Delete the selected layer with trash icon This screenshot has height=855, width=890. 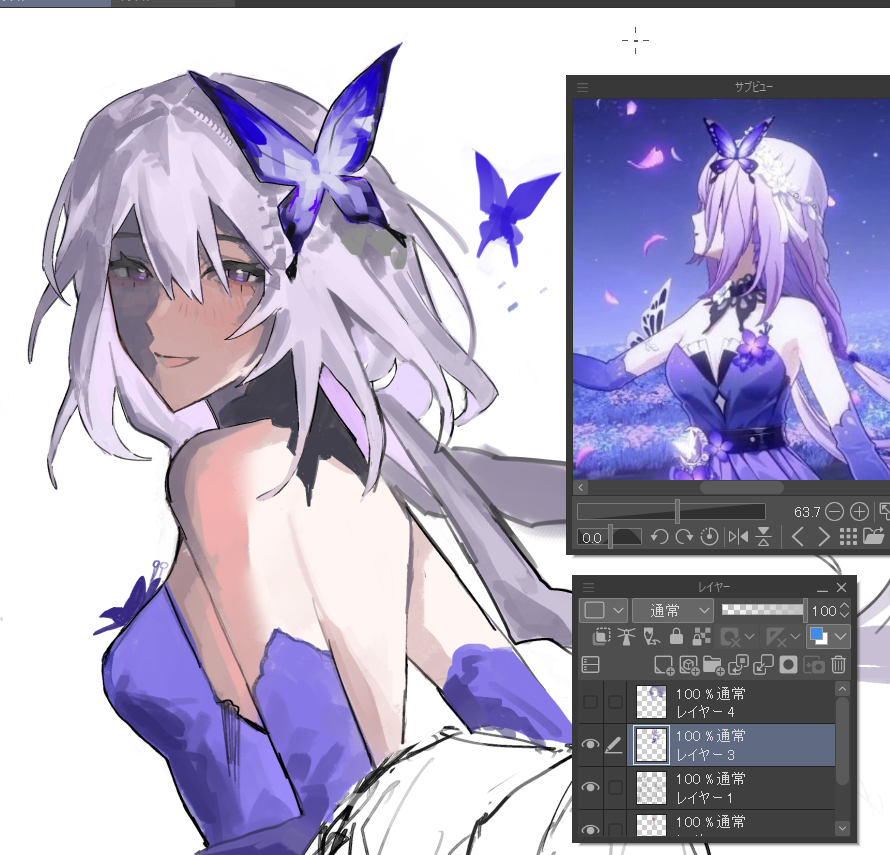tap(839, 663)
